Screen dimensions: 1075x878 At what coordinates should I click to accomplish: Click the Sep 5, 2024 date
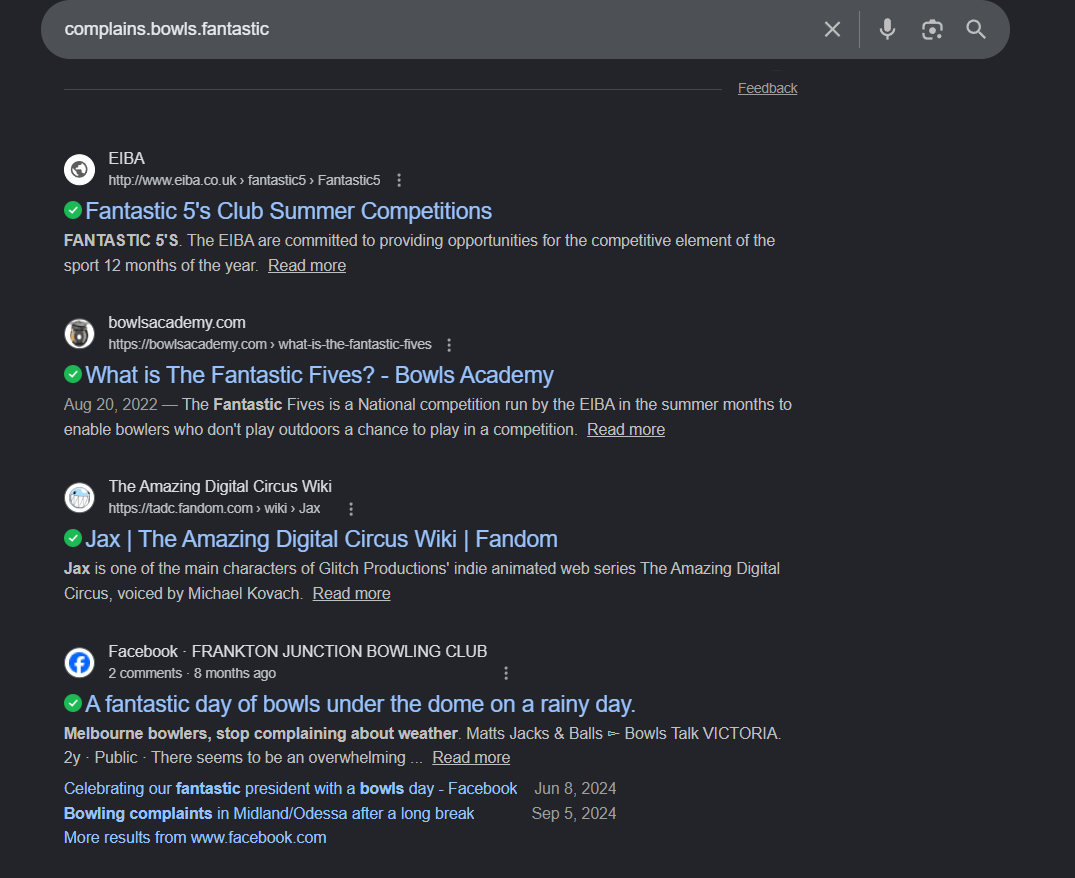tap(574, 814)
